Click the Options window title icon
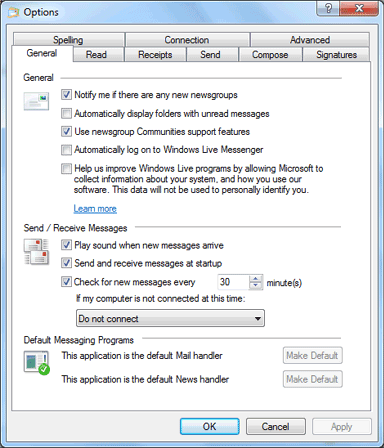Screen dimensions: 384x448 click(14, 12)
